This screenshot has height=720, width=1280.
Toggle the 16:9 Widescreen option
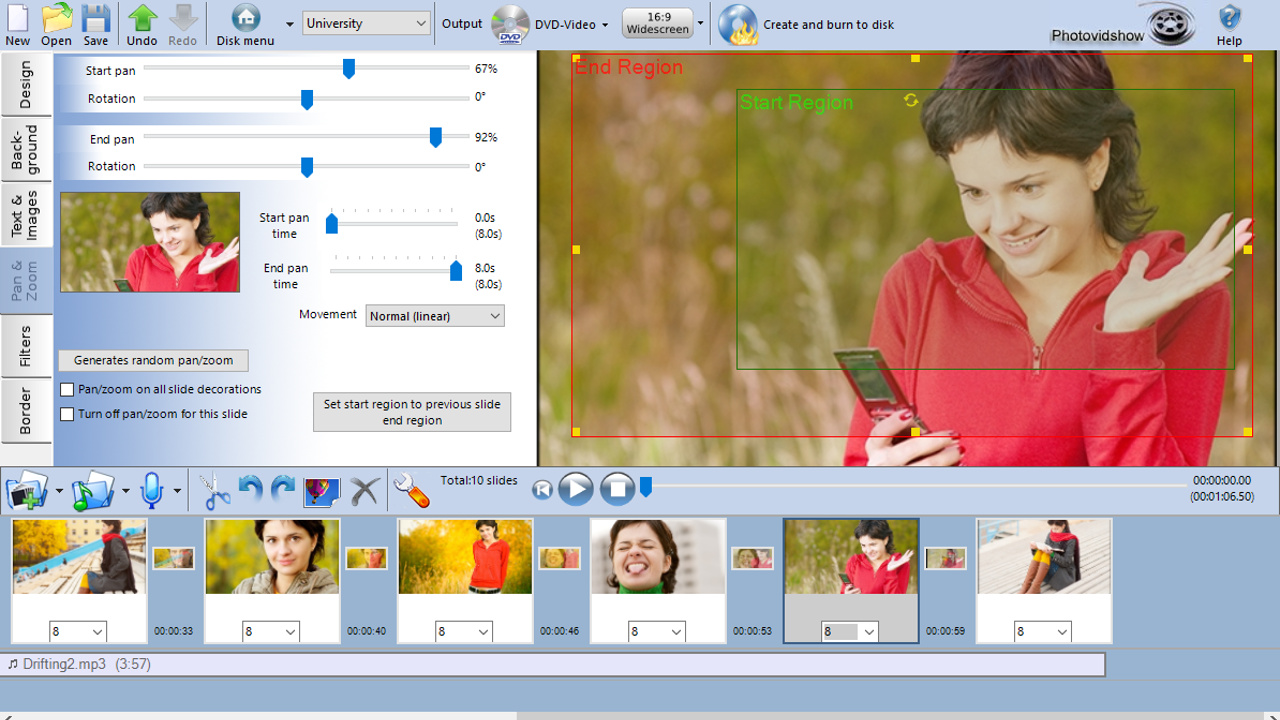pos(656,21)
